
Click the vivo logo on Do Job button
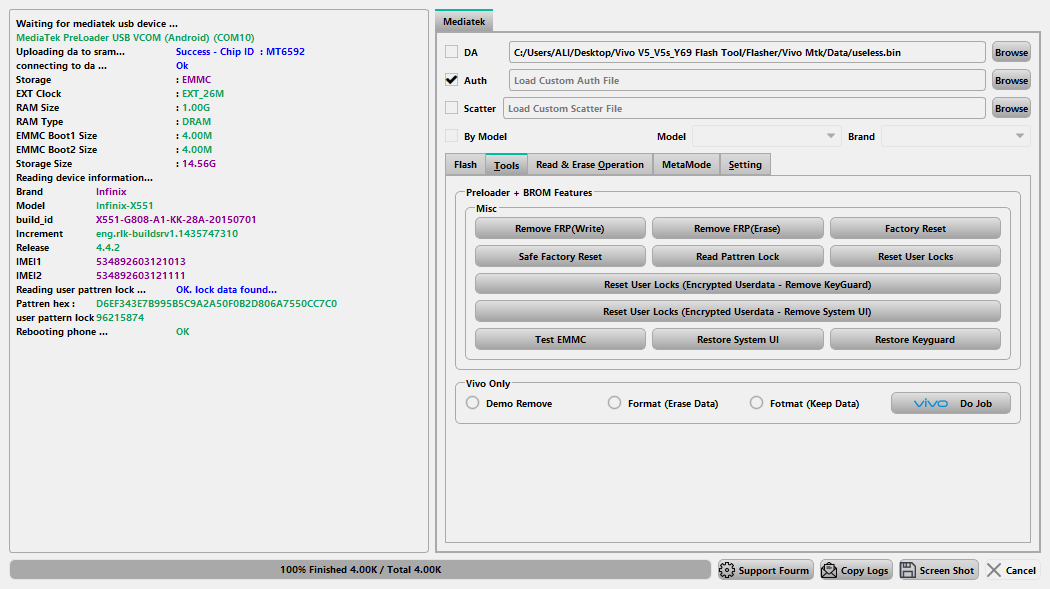[931, 404]
